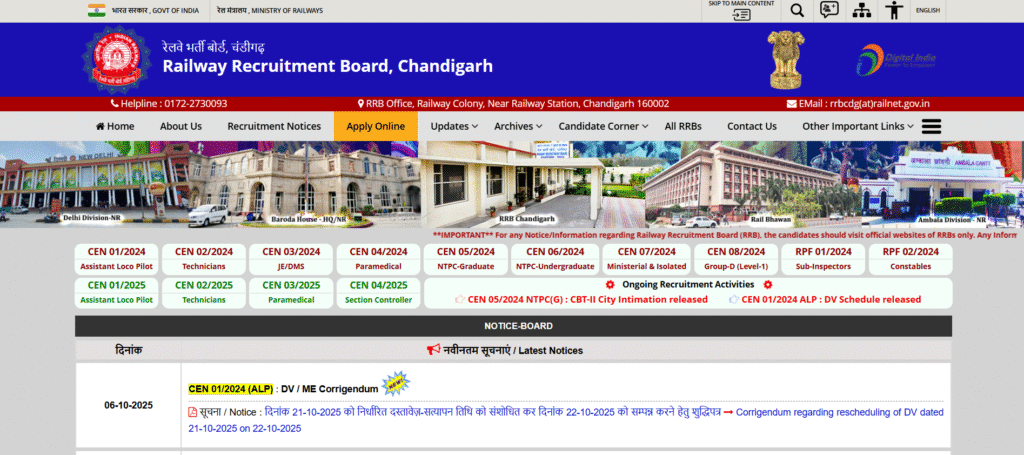Click CEN 01/2024 Assistant Loco Pilot button

click(117, 259)
